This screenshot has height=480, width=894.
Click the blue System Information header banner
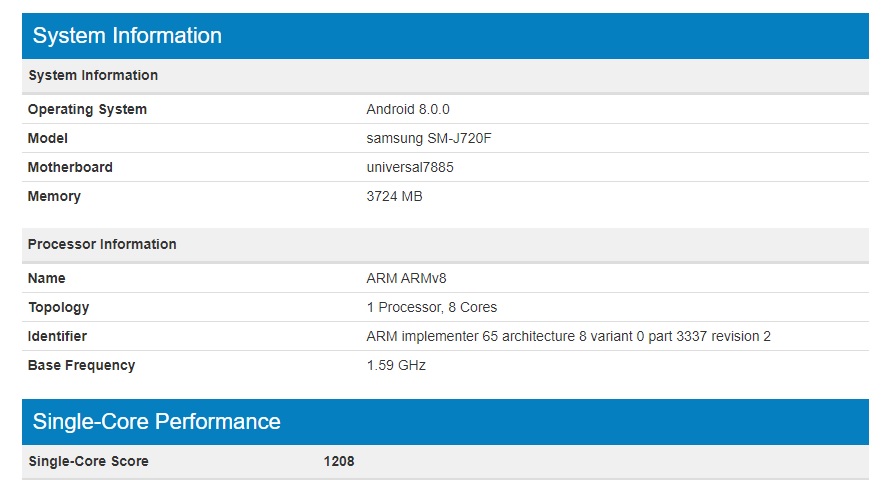click(446, 36)
